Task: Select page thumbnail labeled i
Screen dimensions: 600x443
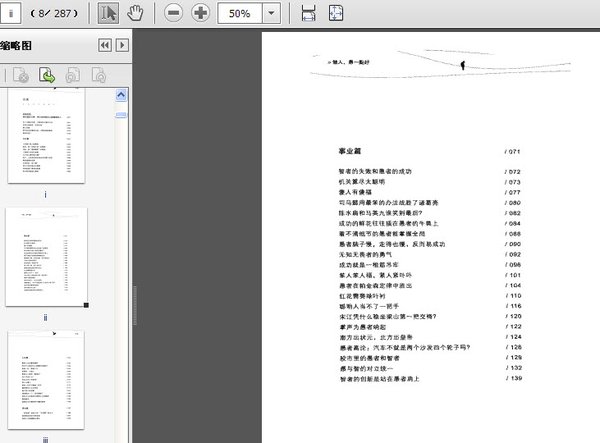Action: pos(46,136)
